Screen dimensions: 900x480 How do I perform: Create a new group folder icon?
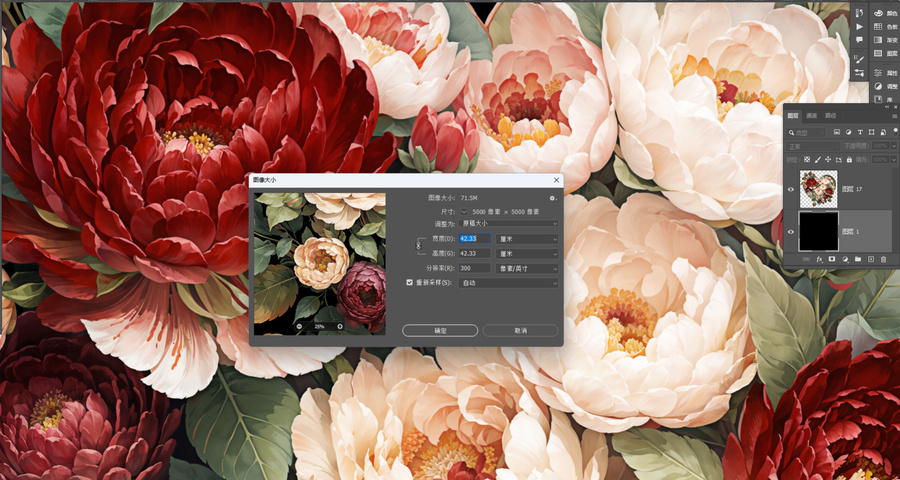tap(858, 259)
